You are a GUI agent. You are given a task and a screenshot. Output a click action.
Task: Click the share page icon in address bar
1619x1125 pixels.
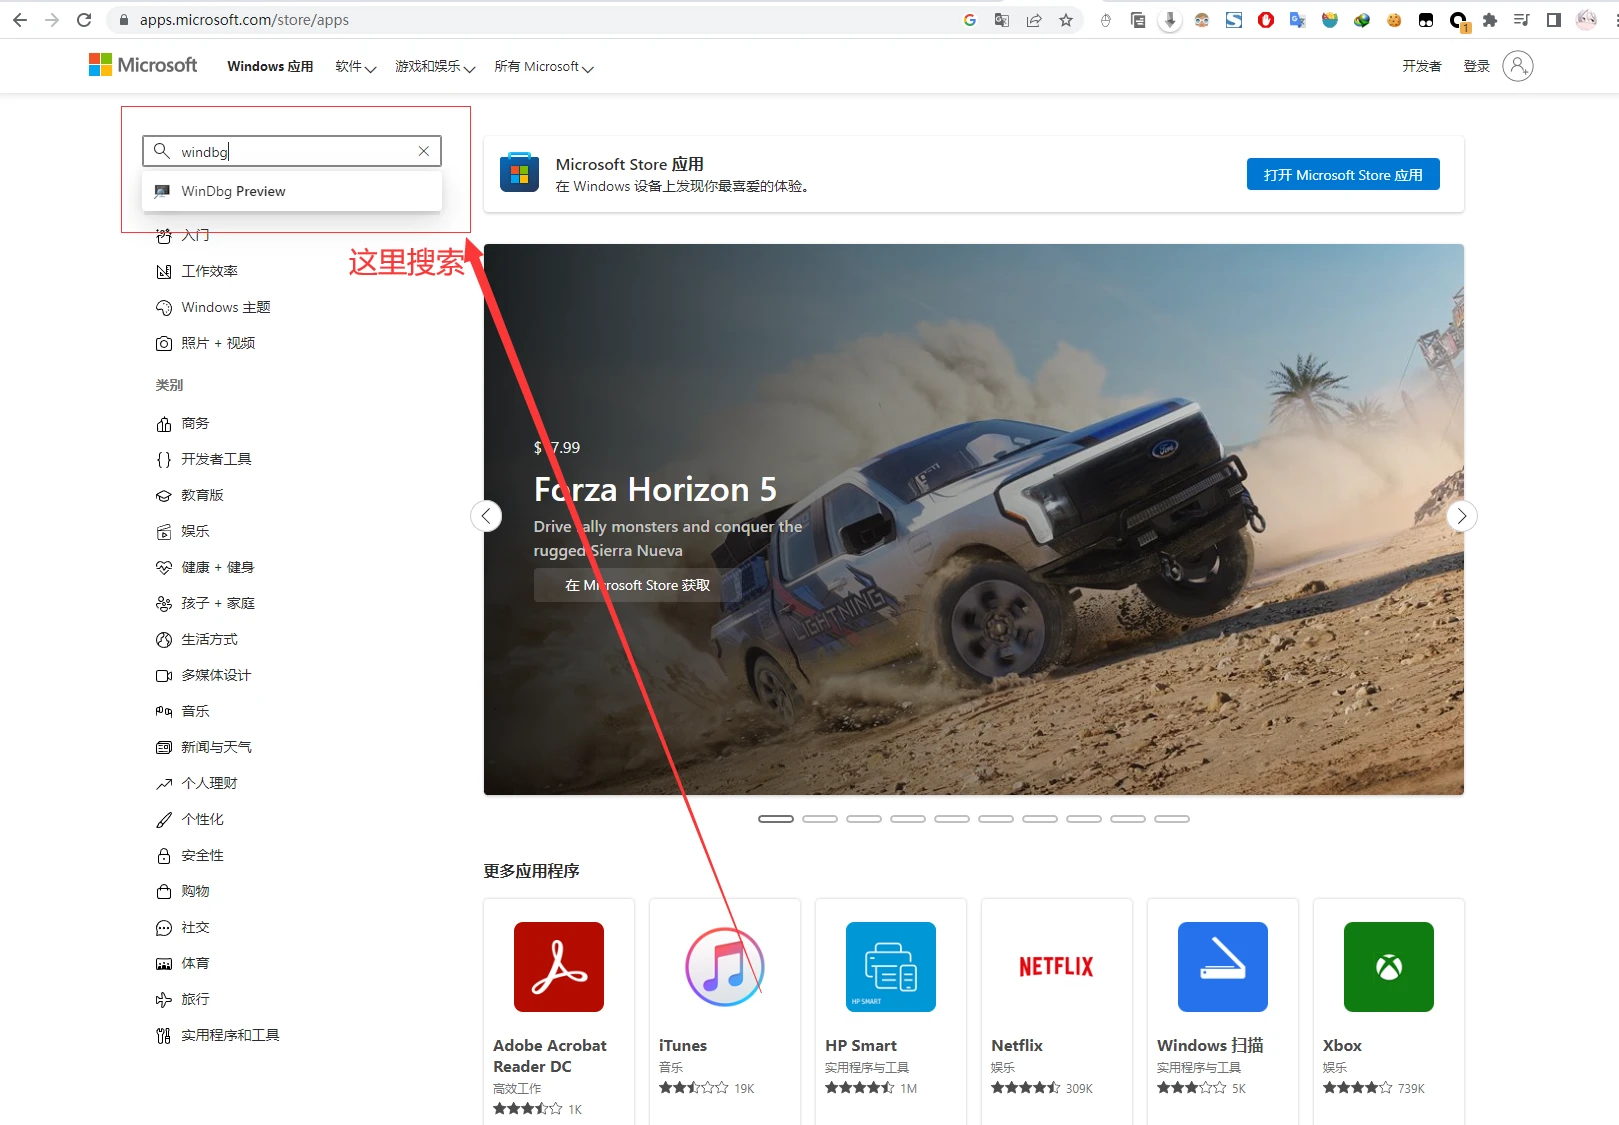click(1033, 20)
